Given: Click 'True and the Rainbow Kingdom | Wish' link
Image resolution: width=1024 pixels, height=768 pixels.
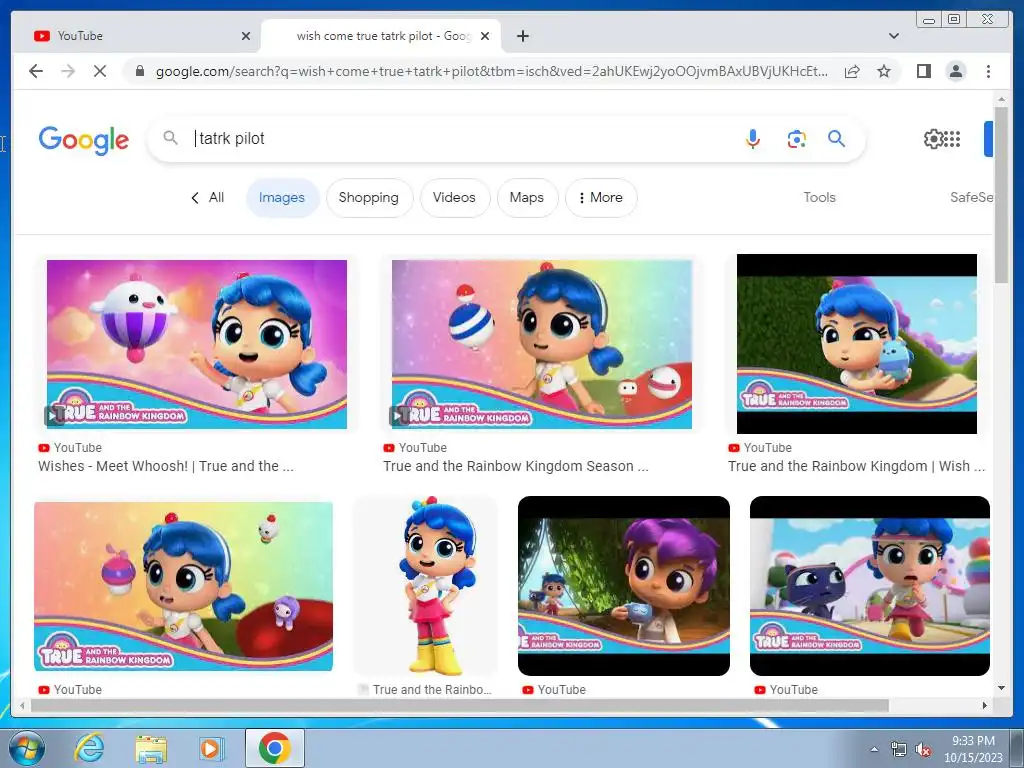Looking at the screenshot, I should 857,466.
